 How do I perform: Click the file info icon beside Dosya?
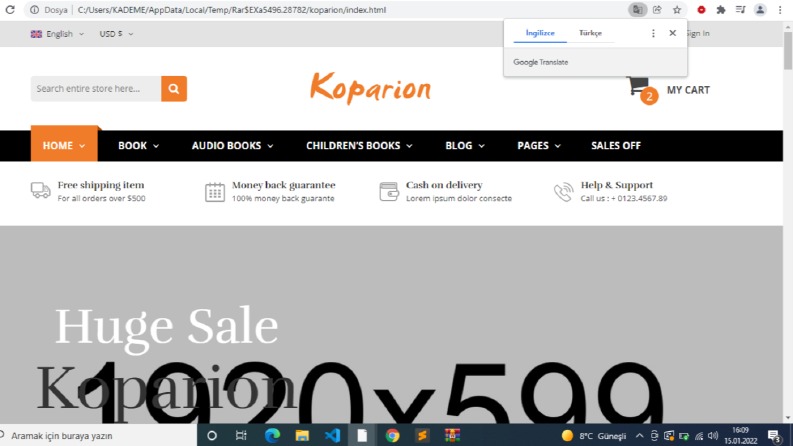(34, 10)
